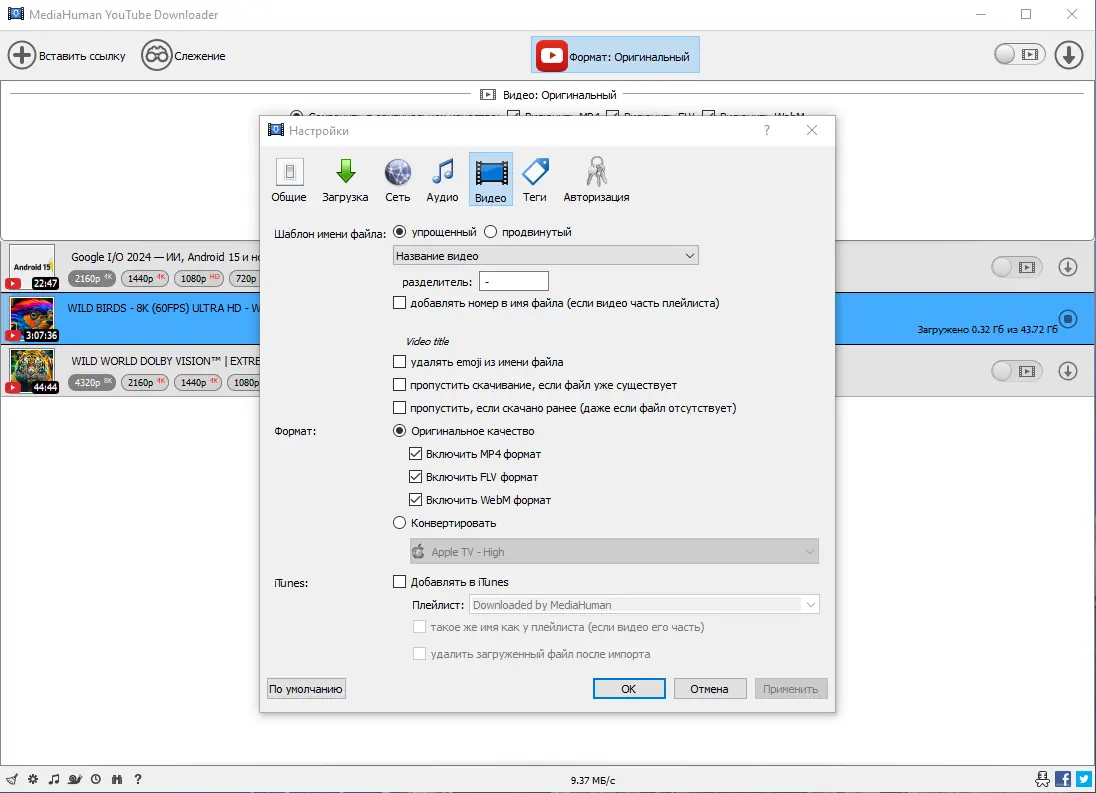Open the help question mark icon
Image resolution: width=1096 pixels, height=793 pixels.
click(137, 778)
